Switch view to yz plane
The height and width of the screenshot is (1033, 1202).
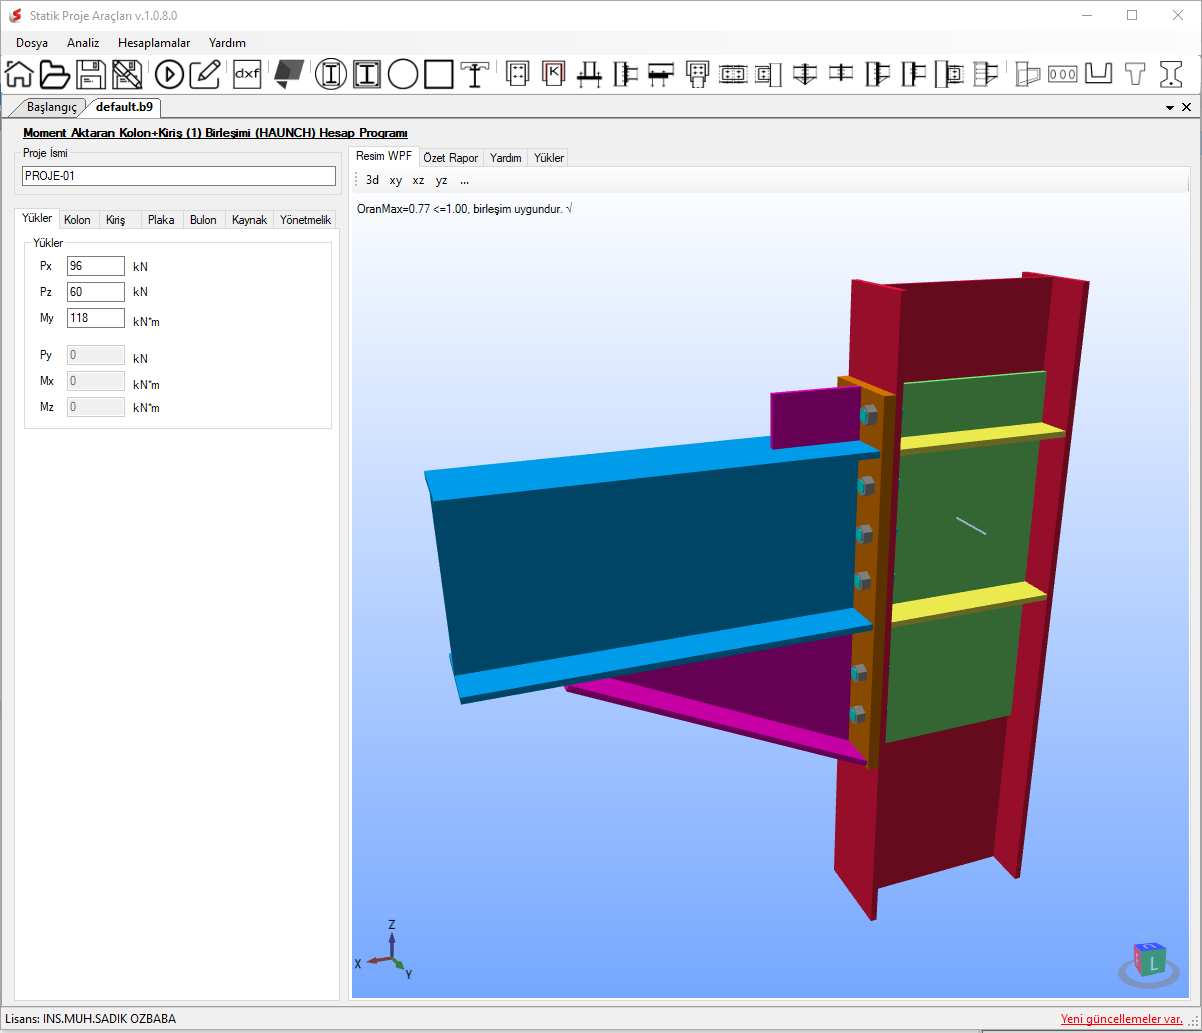click(442, 181)
